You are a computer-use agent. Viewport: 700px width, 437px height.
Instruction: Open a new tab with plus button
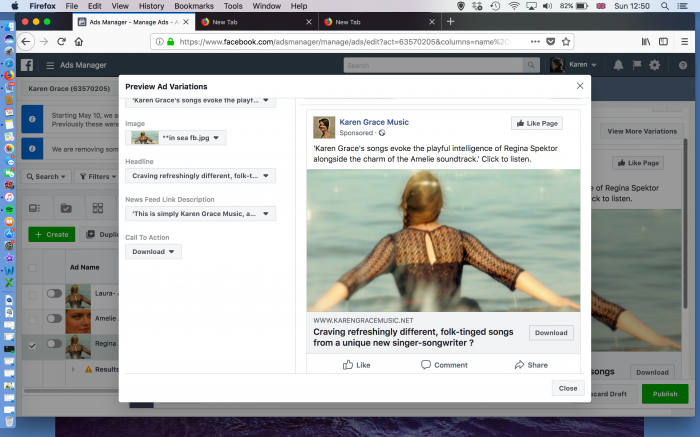tap(450, 21)
